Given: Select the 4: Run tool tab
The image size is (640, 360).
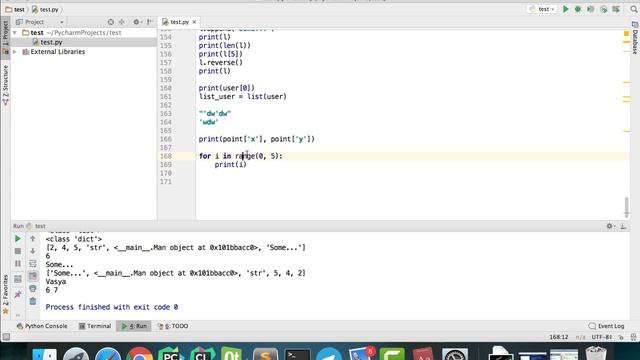Looking at the screenshot, I should pyautogui.click(x=134, y=326).
